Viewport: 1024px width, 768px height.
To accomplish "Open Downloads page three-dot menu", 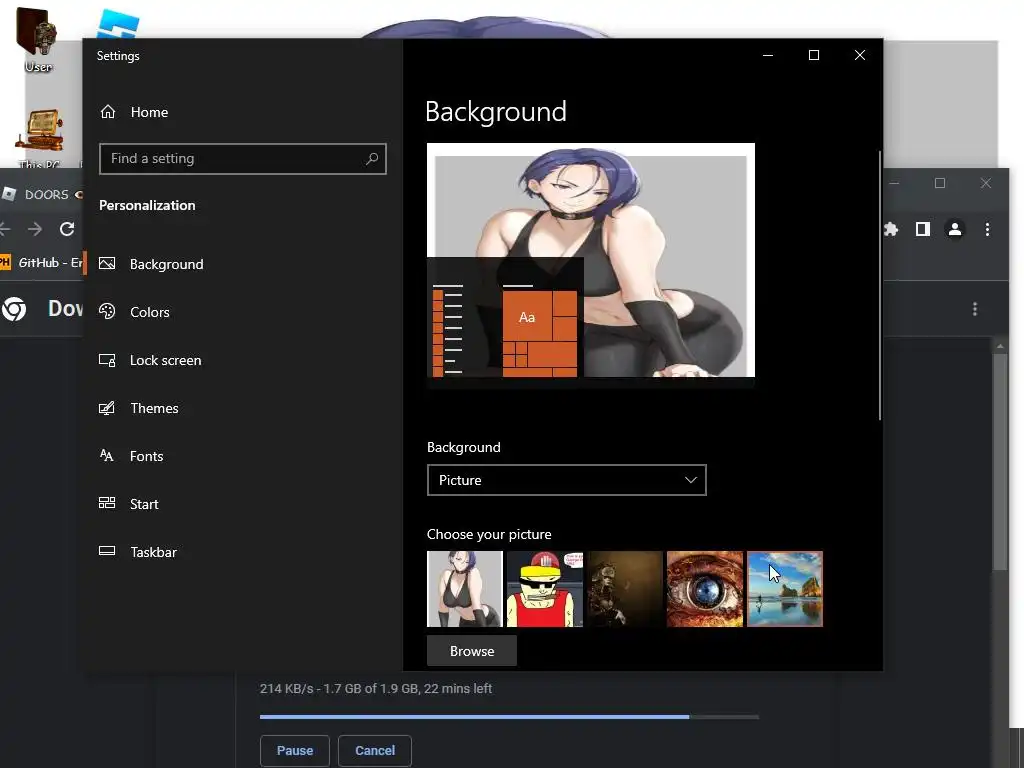I will click(x=975, y=309).
